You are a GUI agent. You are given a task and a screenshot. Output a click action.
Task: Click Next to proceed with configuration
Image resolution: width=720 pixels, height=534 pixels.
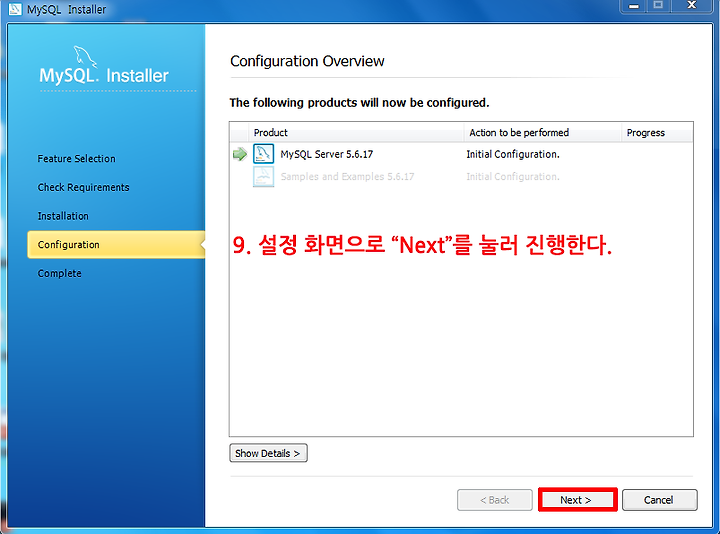point(577,500)
